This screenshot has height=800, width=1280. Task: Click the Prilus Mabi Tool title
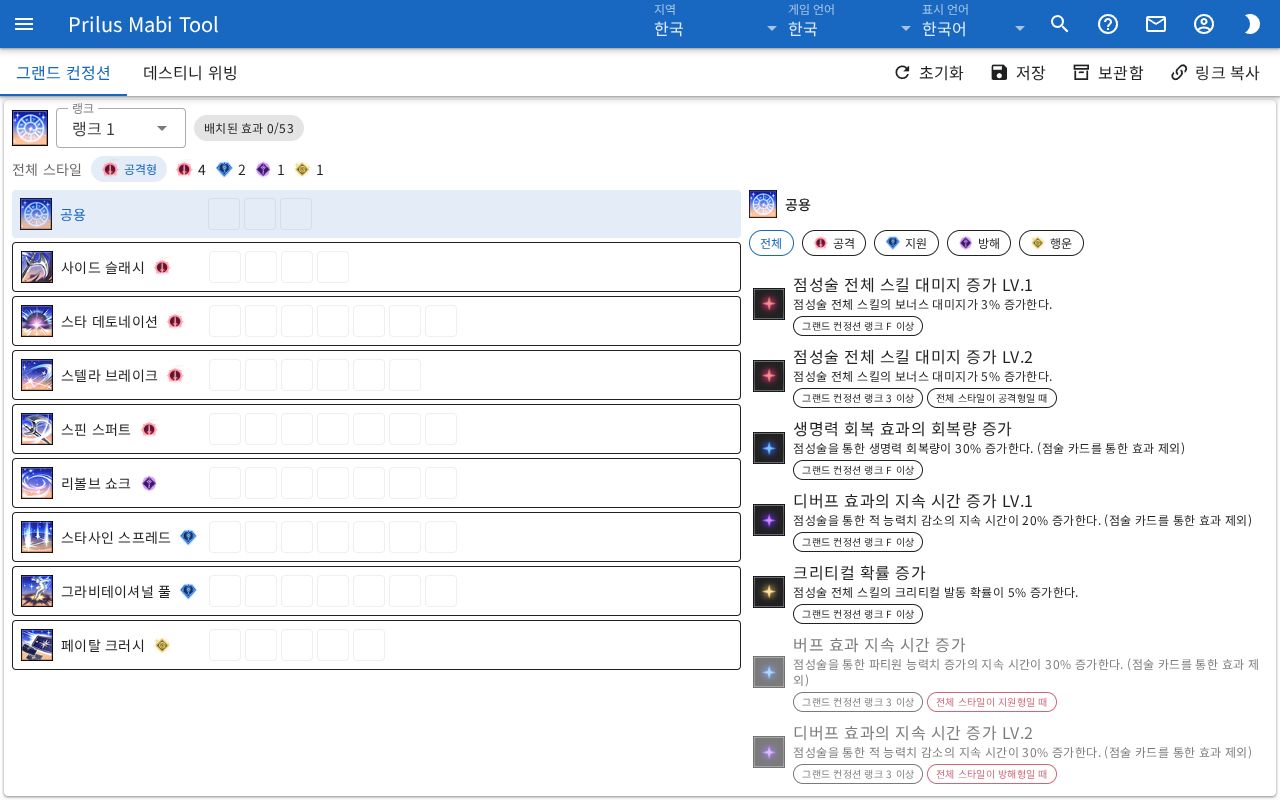point(143,24)
